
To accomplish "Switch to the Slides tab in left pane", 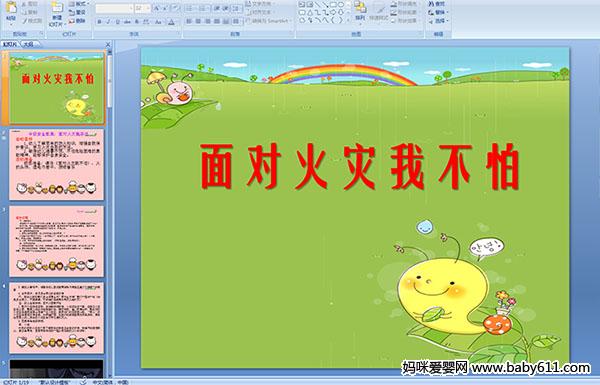I will click(10, 44).
